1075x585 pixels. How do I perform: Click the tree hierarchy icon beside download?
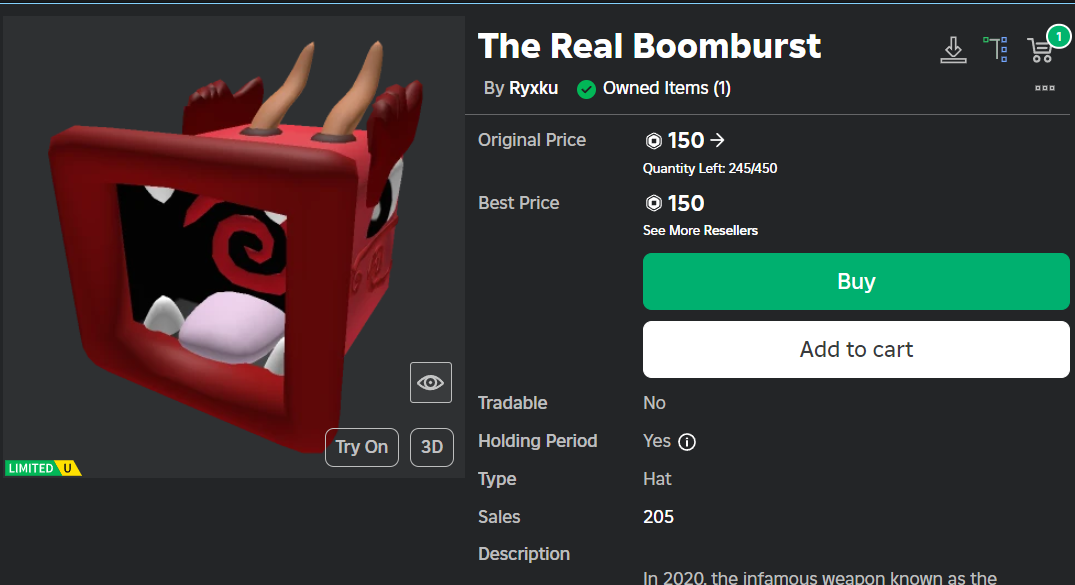pyautogui.click(x=995, y=49)
